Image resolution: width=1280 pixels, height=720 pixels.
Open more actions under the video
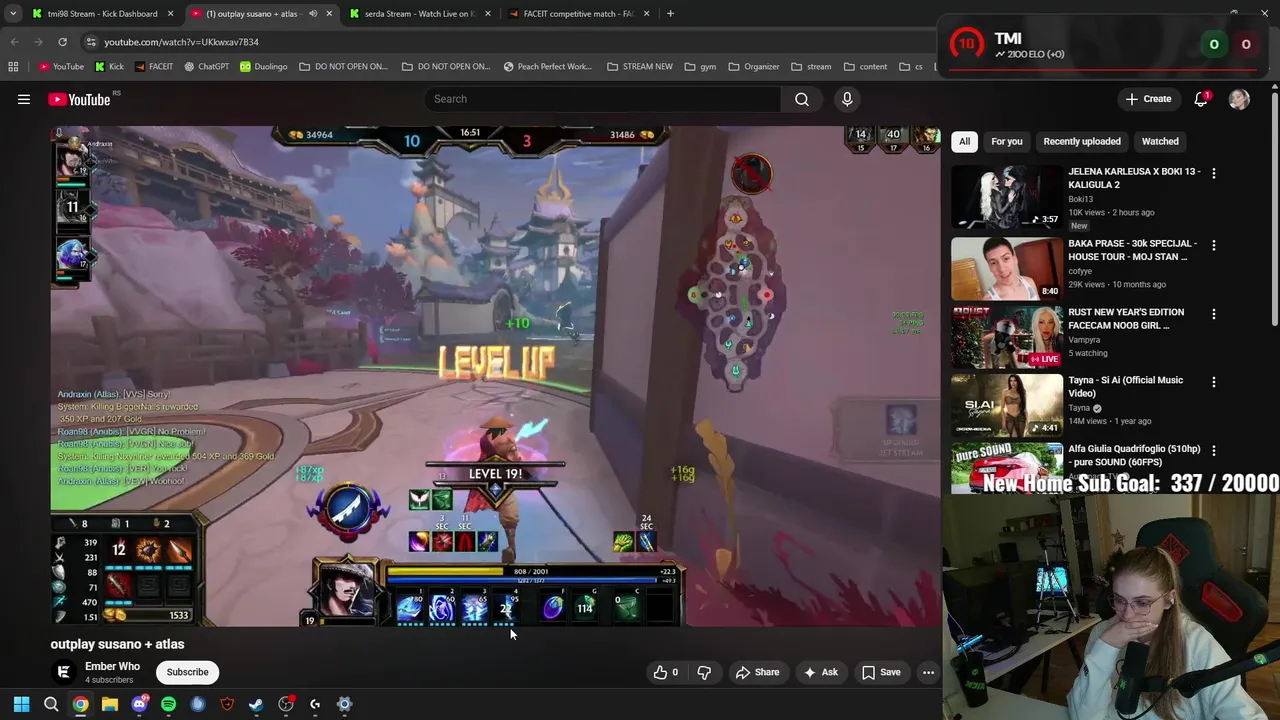(928, 672)
